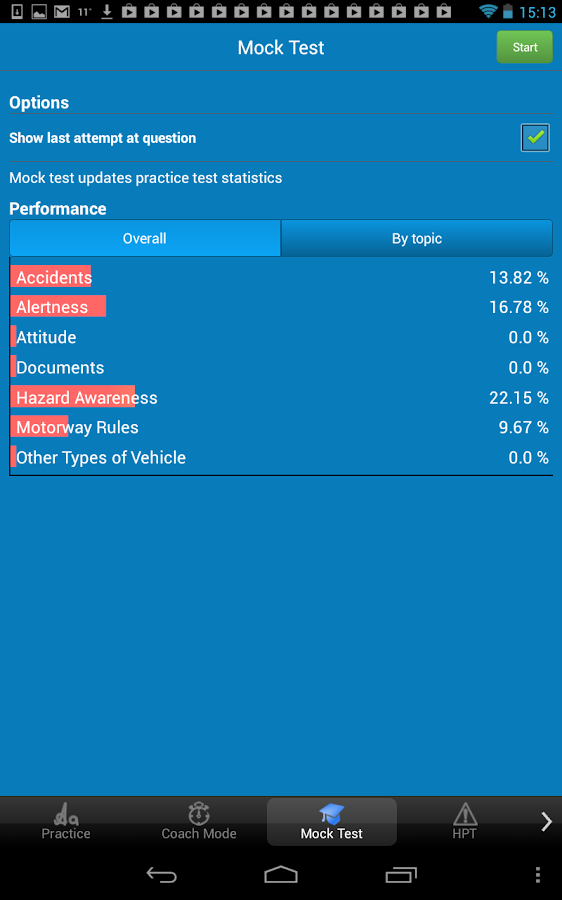Screen dimensions: 562x900
Task: Open the HPT warning triangle icon
Action: click(x=464, y=814)
